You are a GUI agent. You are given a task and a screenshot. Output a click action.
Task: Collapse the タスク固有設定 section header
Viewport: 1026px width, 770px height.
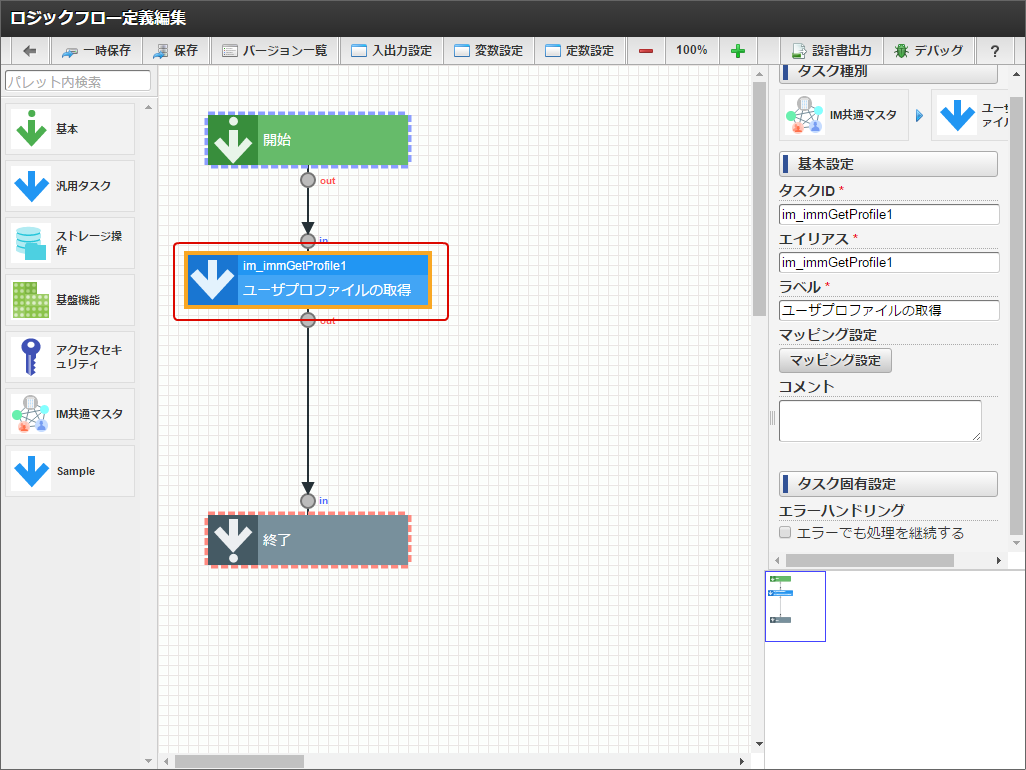889,484
